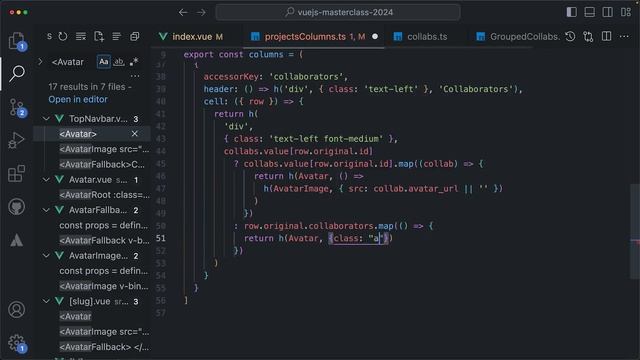Open a new search editor
Image resolution: width=640 pixels, height=360 pixels.
pos(99,37)
